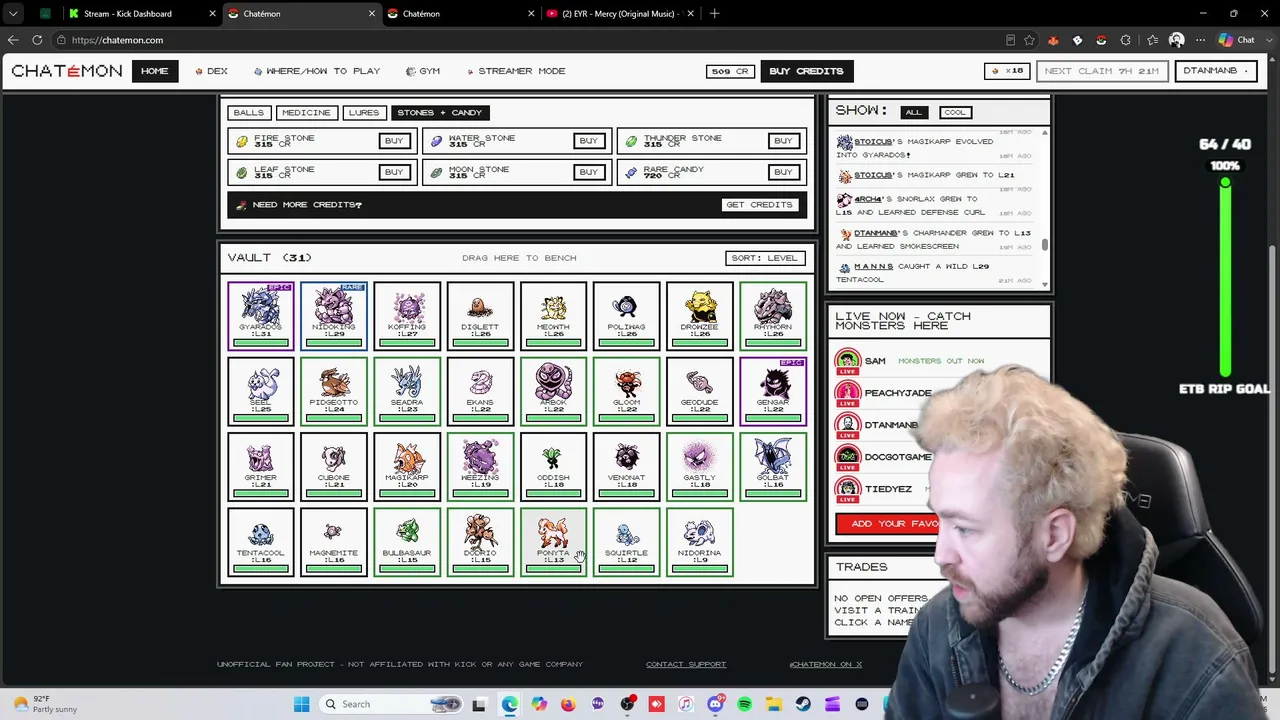This screenshot has width=1280, height=720.
Task: Open the Nidorina monster card
Action: 699,542
